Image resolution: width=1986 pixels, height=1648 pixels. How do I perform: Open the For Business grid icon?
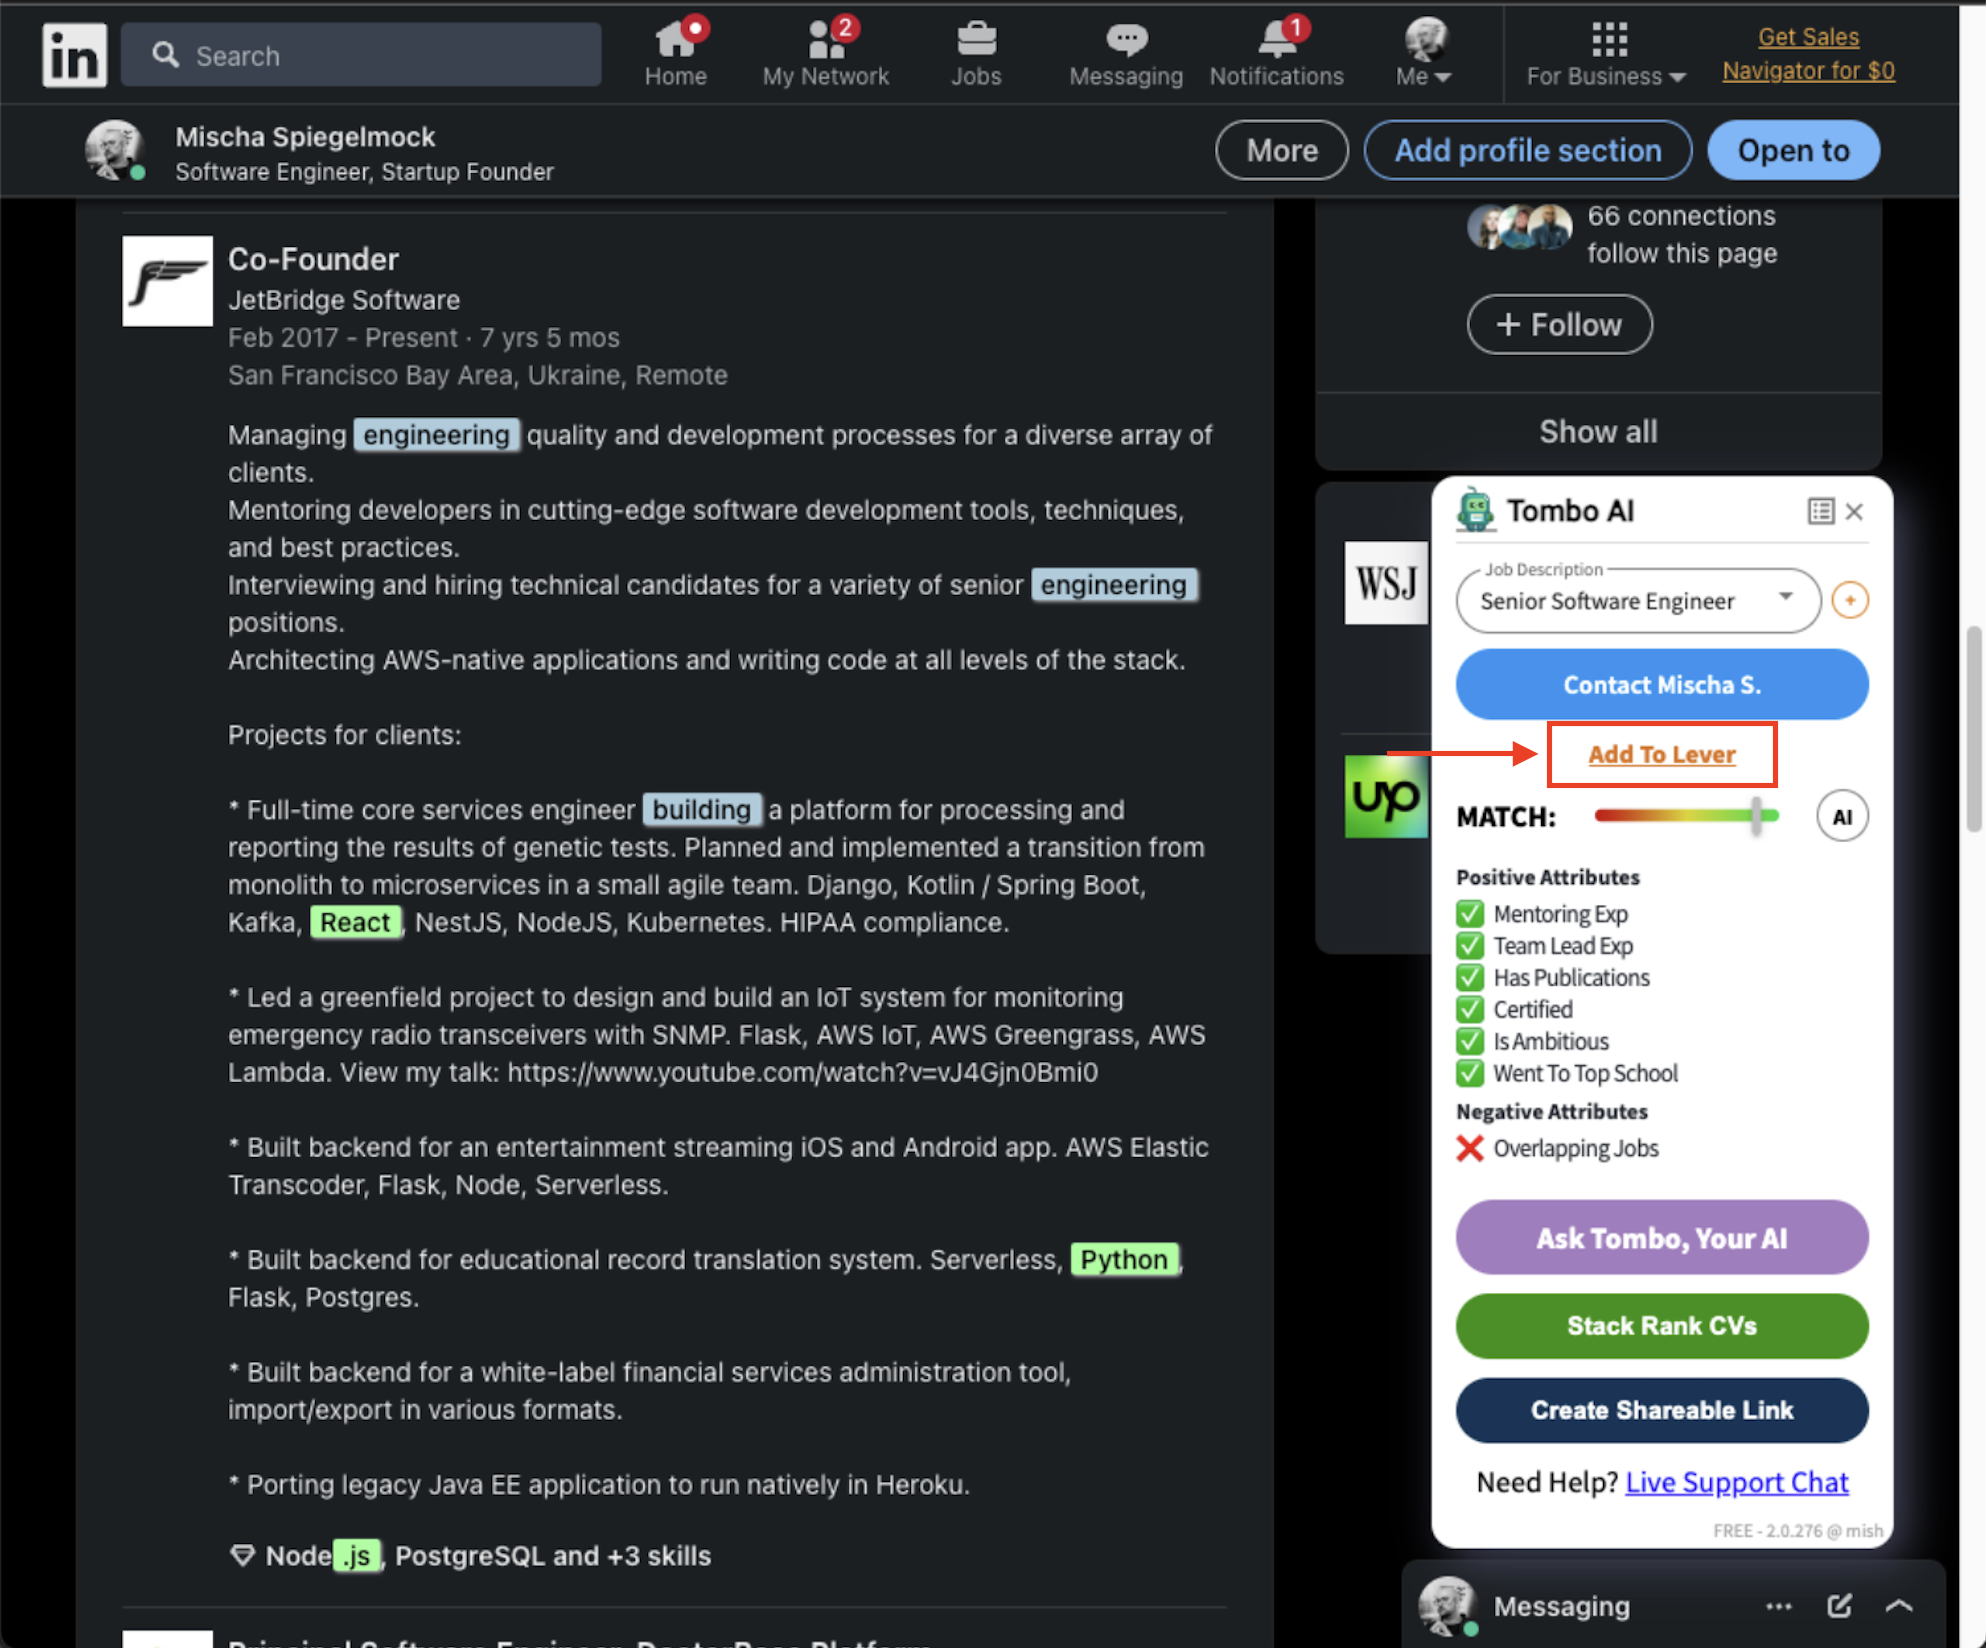point(1609,40)
